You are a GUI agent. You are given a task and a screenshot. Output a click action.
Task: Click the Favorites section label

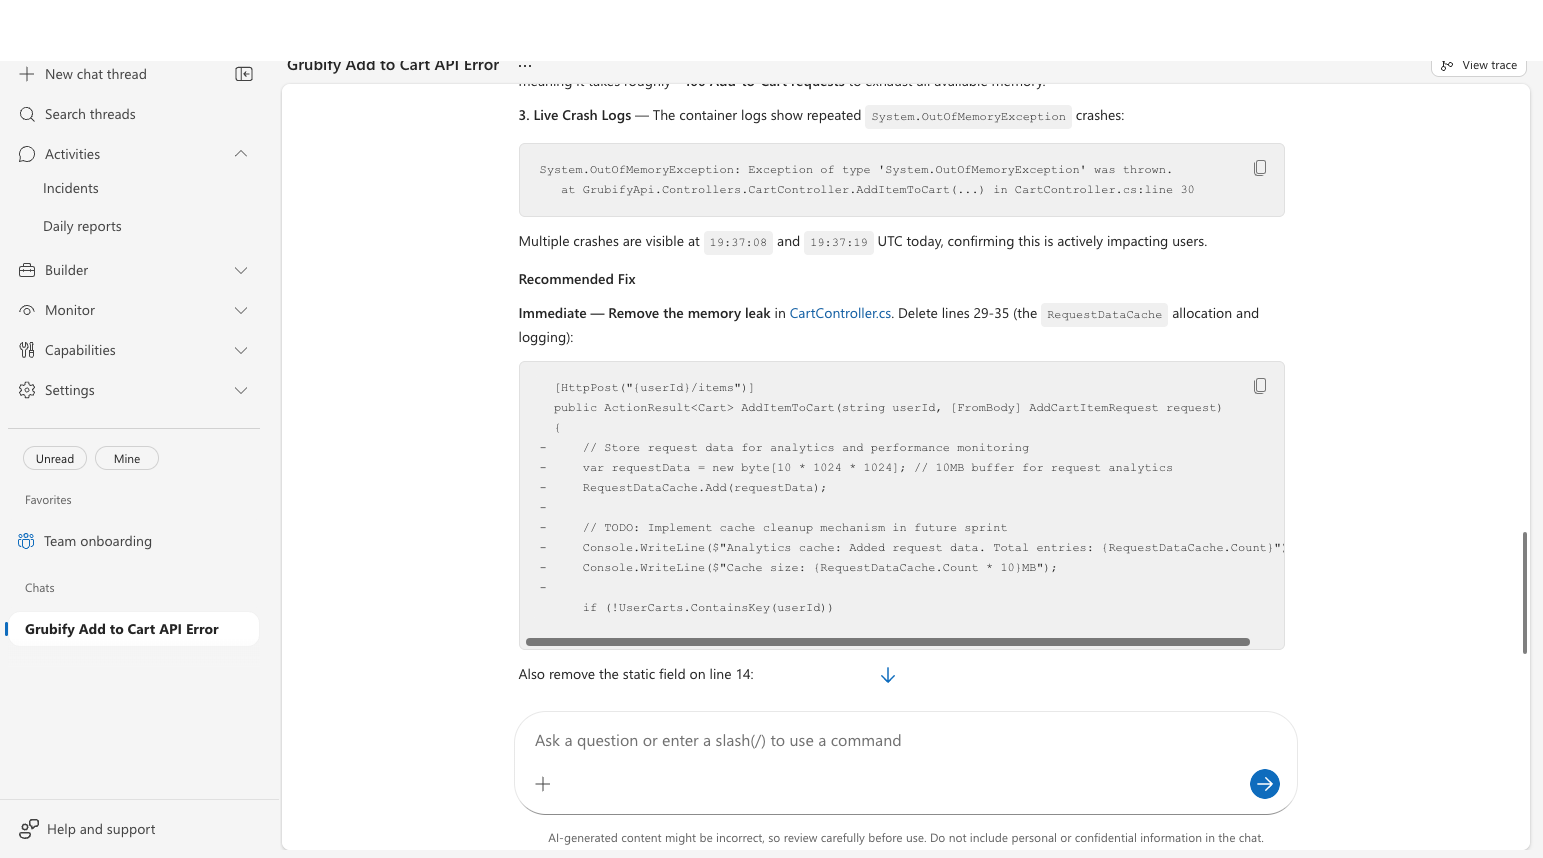[x=48, y=500]
